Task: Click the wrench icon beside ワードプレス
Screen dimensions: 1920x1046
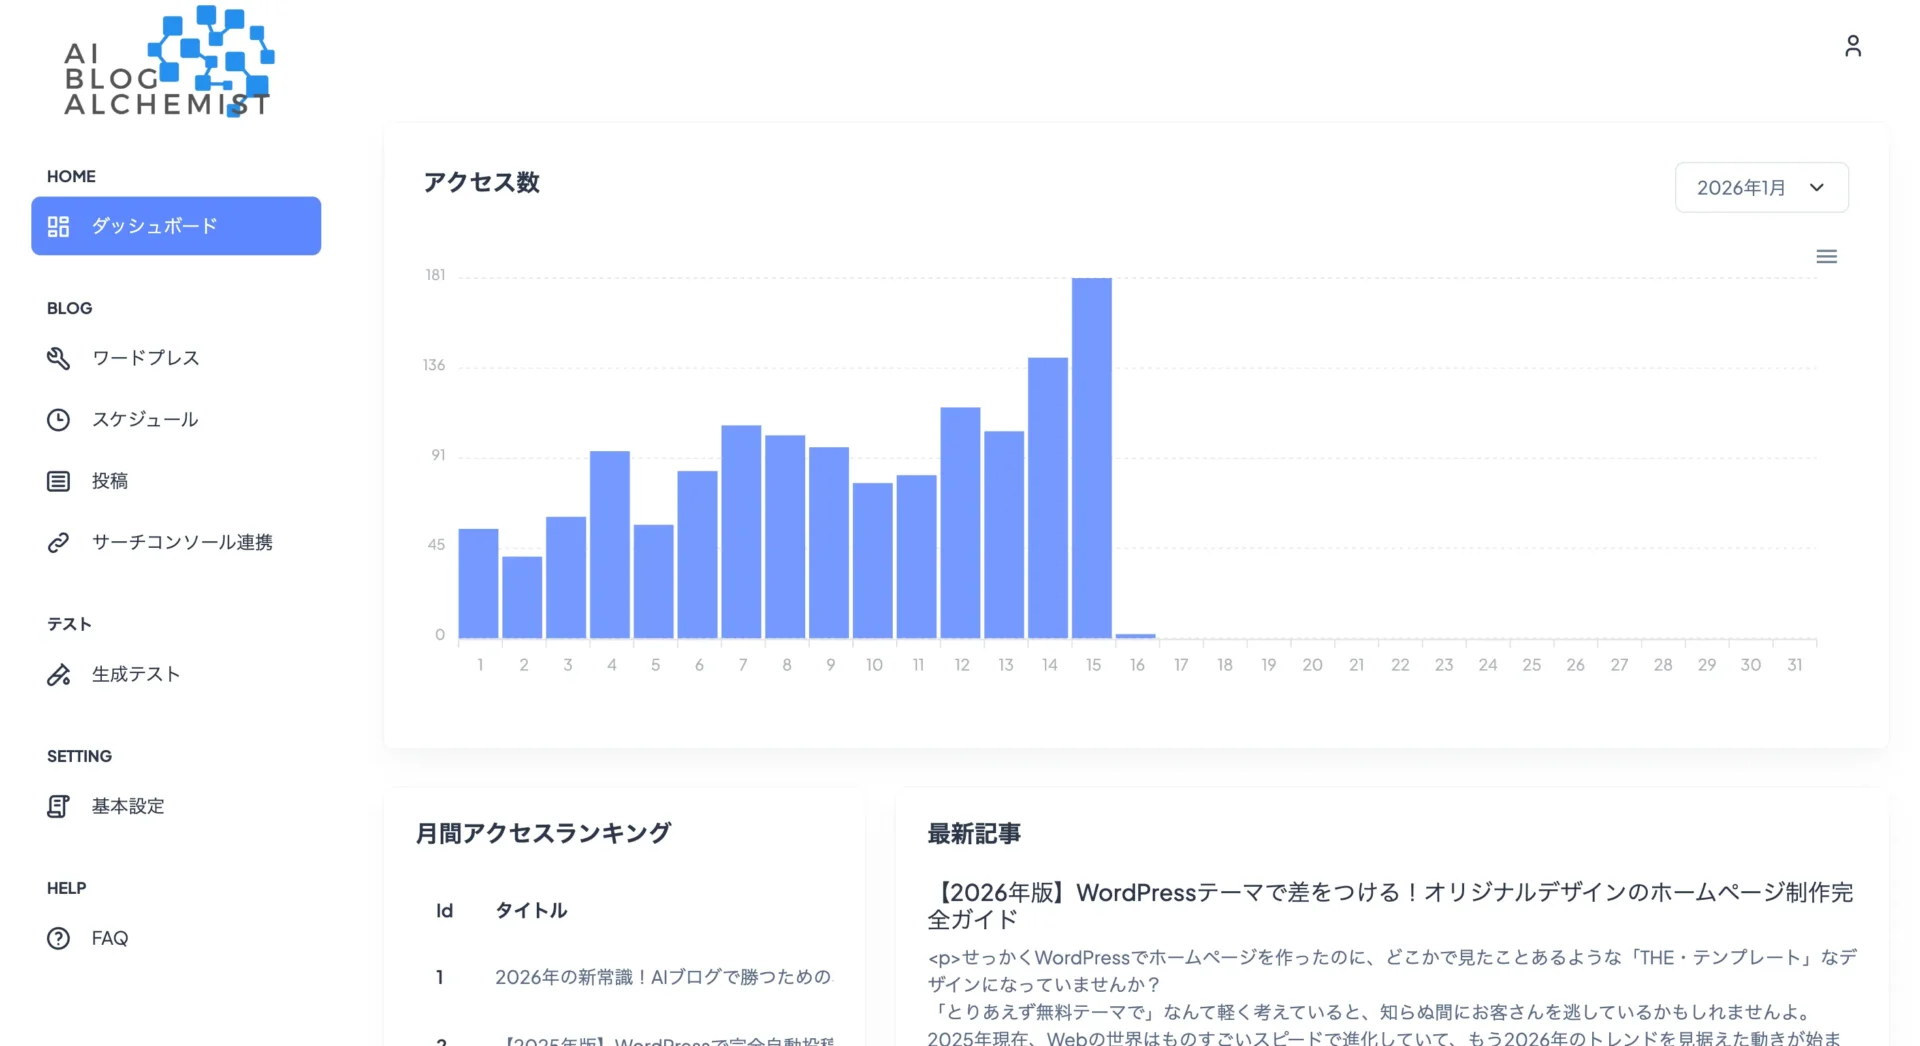Action: pyautogui.click(x=58, y=358)
